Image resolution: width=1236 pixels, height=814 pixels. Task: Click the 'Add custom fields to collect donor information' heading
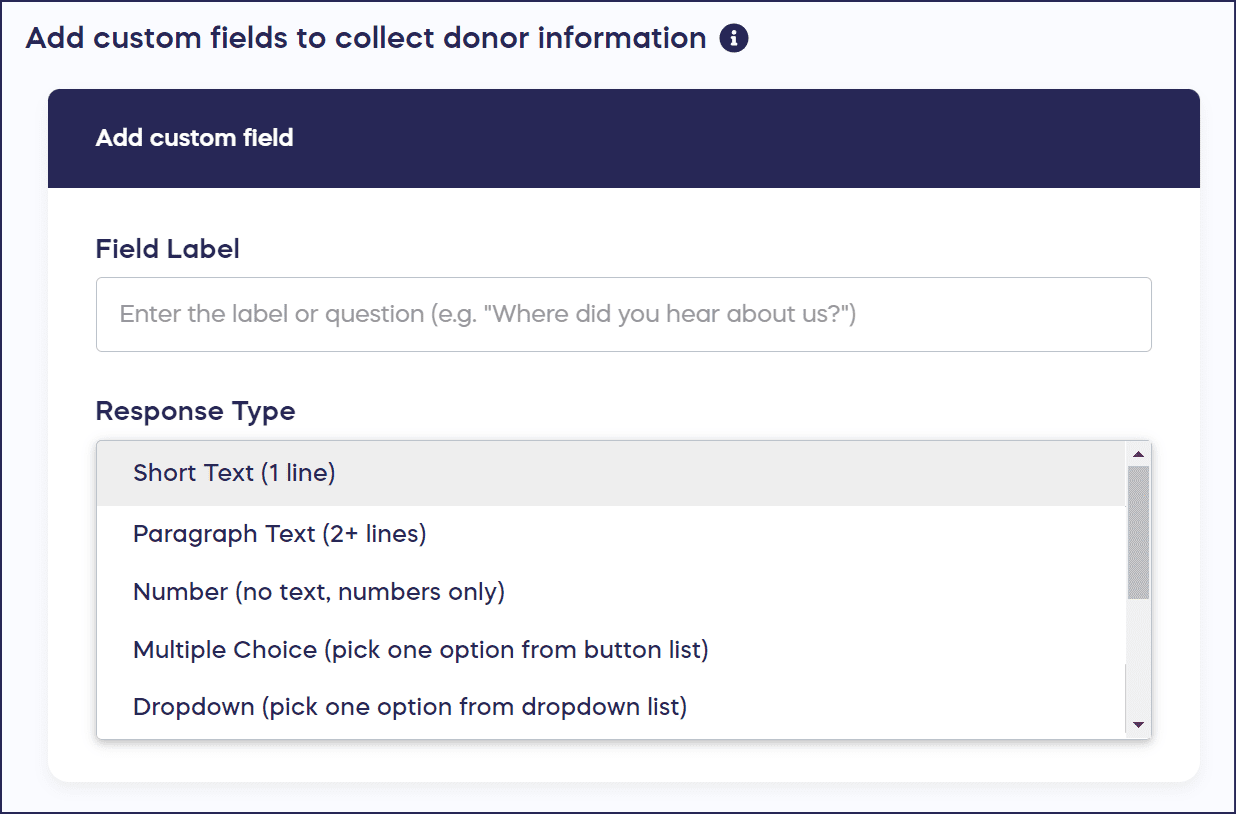pos(365,39)
